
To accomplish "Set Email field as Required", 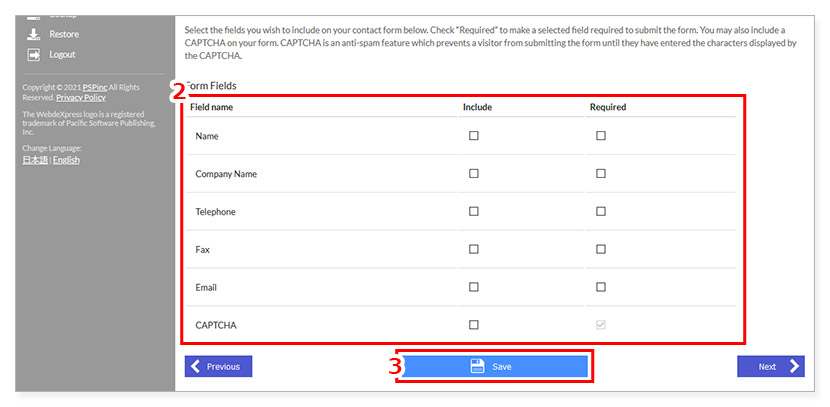I will click(x=601, y=287).
